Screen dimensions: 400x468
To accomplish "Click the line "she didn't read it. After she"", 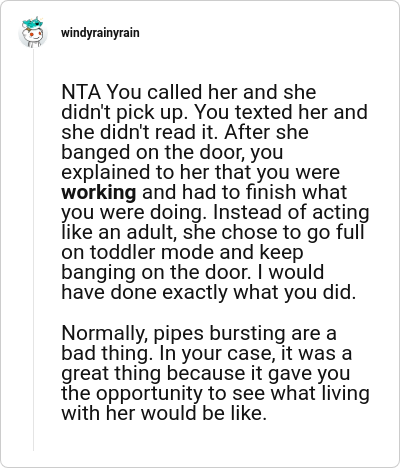I will (x=185, y=132).
